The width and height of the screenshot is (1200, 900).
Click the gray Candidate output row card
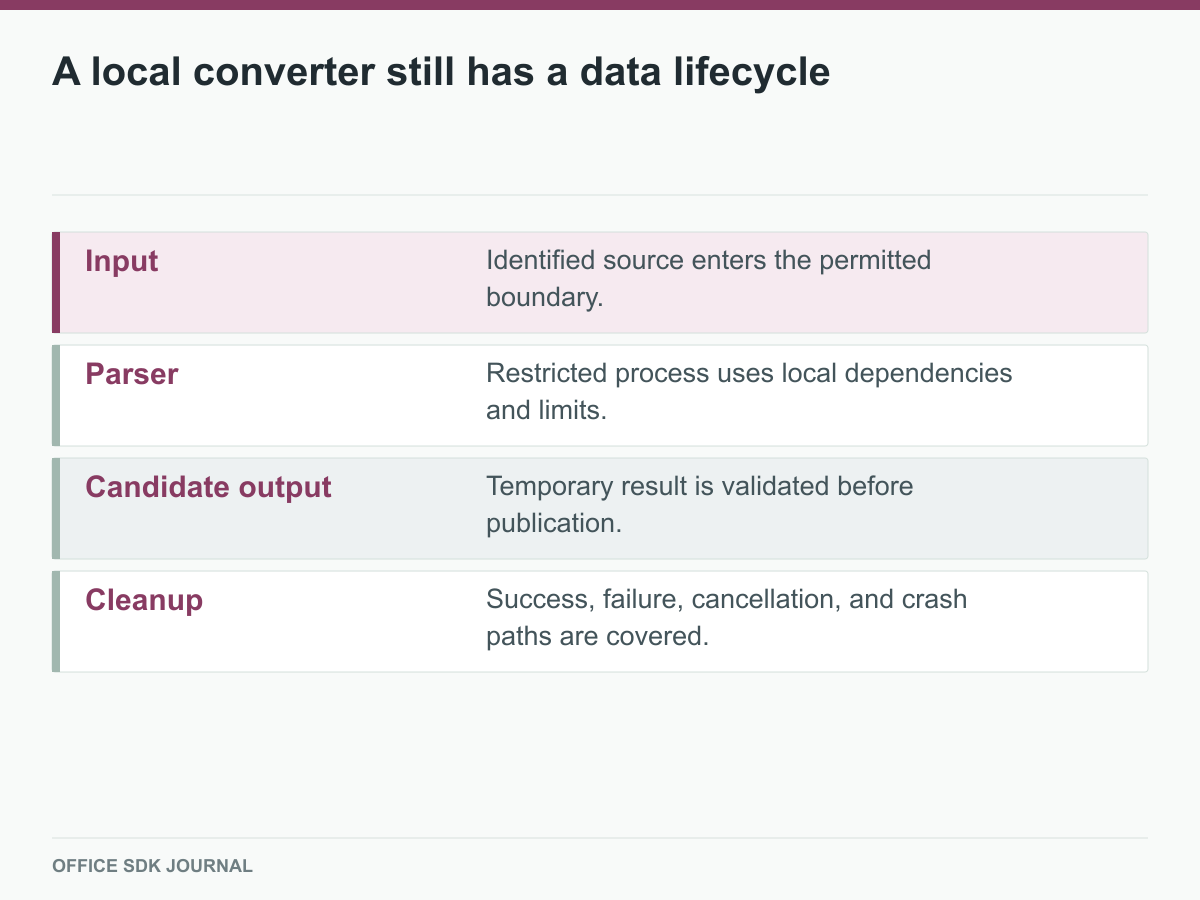coord(600,508)
